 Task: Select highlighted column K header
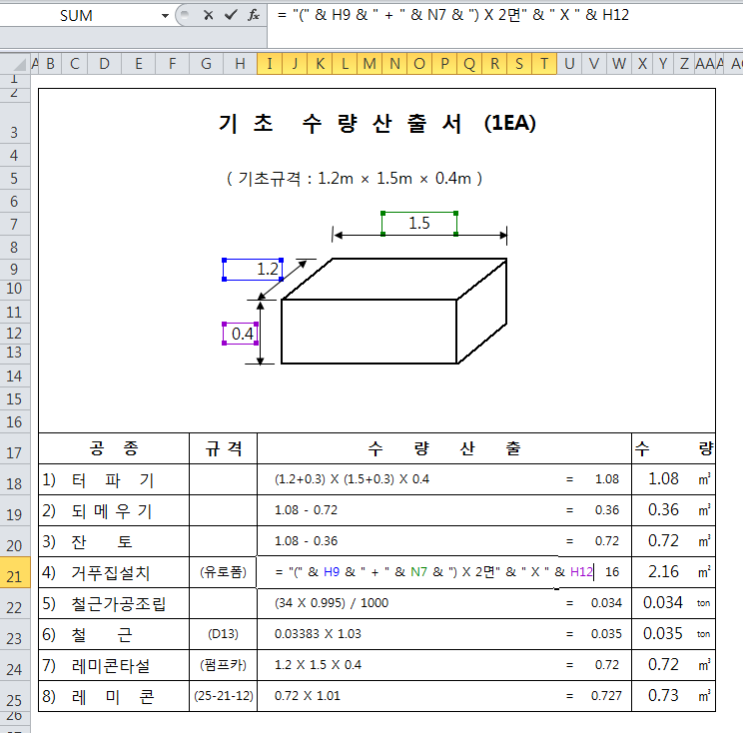(320, 63)
